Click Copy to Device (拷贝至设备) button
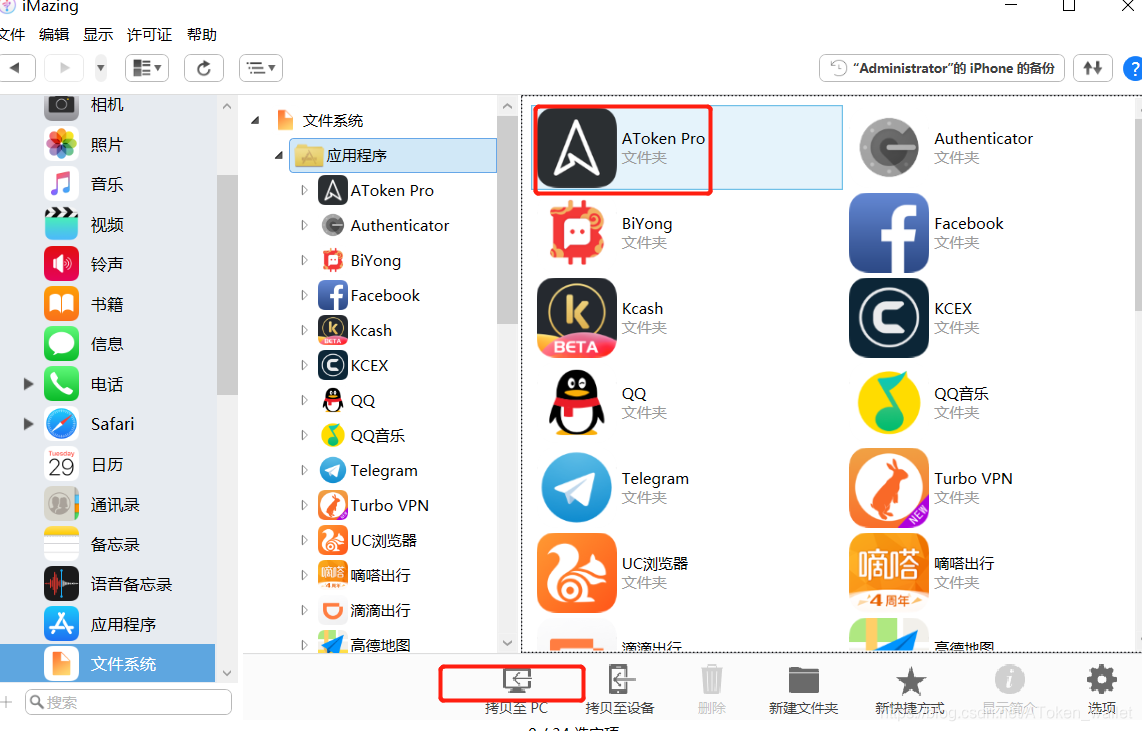 [x=620, y=689]
